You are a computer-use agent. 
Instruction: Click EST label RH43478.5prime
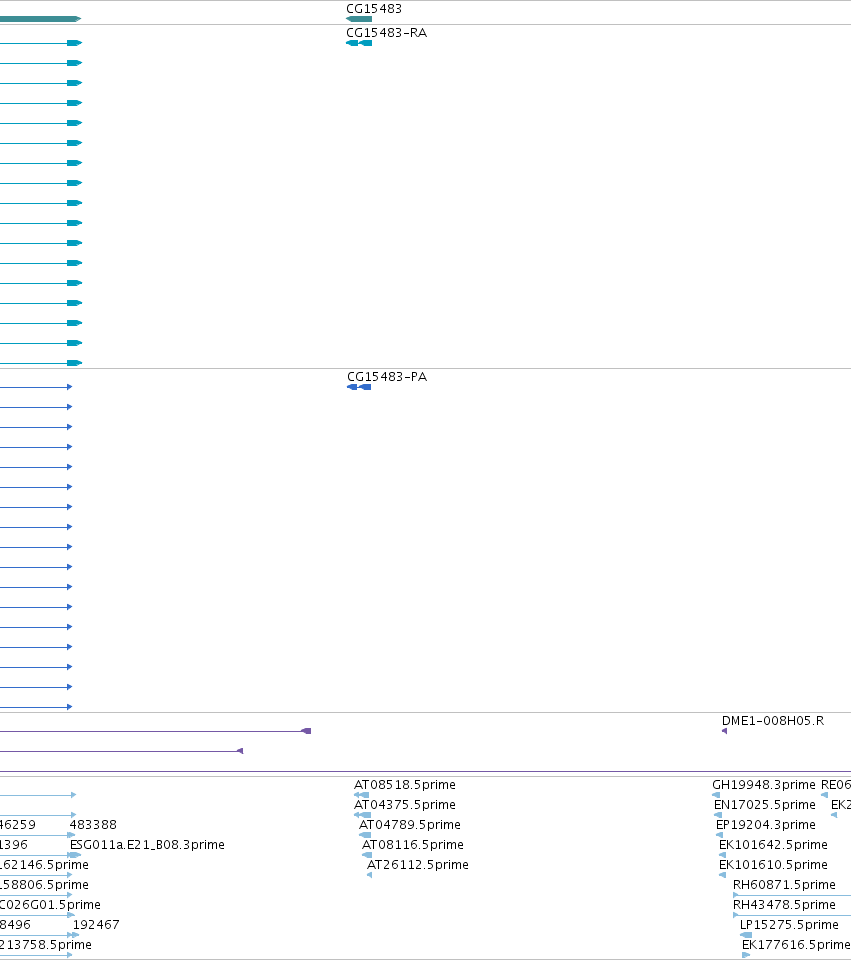784,904
